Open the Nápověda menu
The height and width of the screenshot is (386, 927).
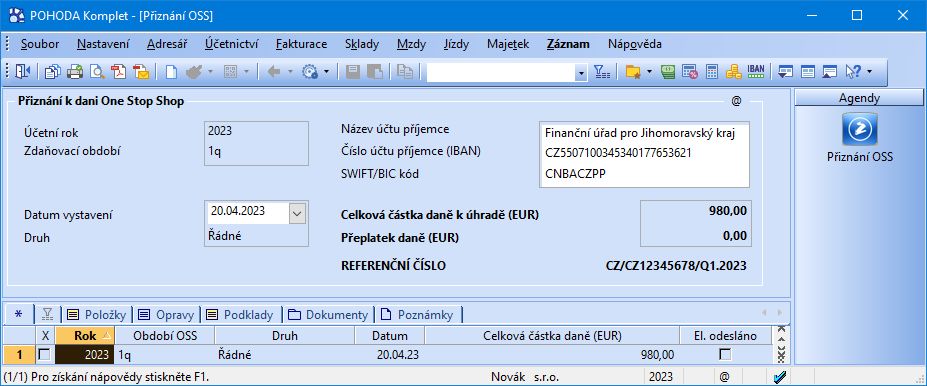click(634, 44)
